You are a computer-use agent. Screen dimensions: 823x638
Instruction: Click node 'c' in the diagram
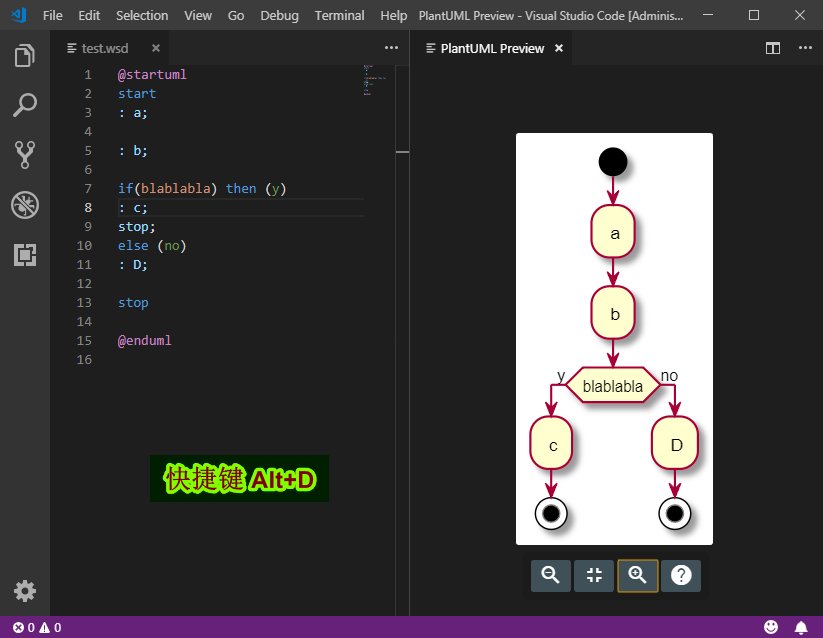(x=551, y=444)
